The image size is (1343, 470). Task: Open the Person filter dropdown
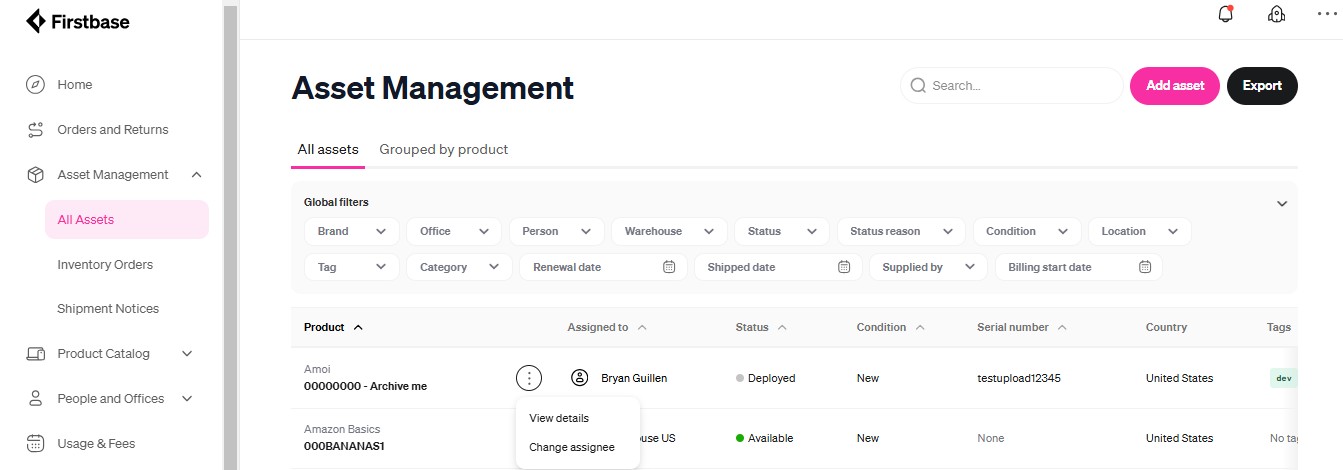click(557, 231)
